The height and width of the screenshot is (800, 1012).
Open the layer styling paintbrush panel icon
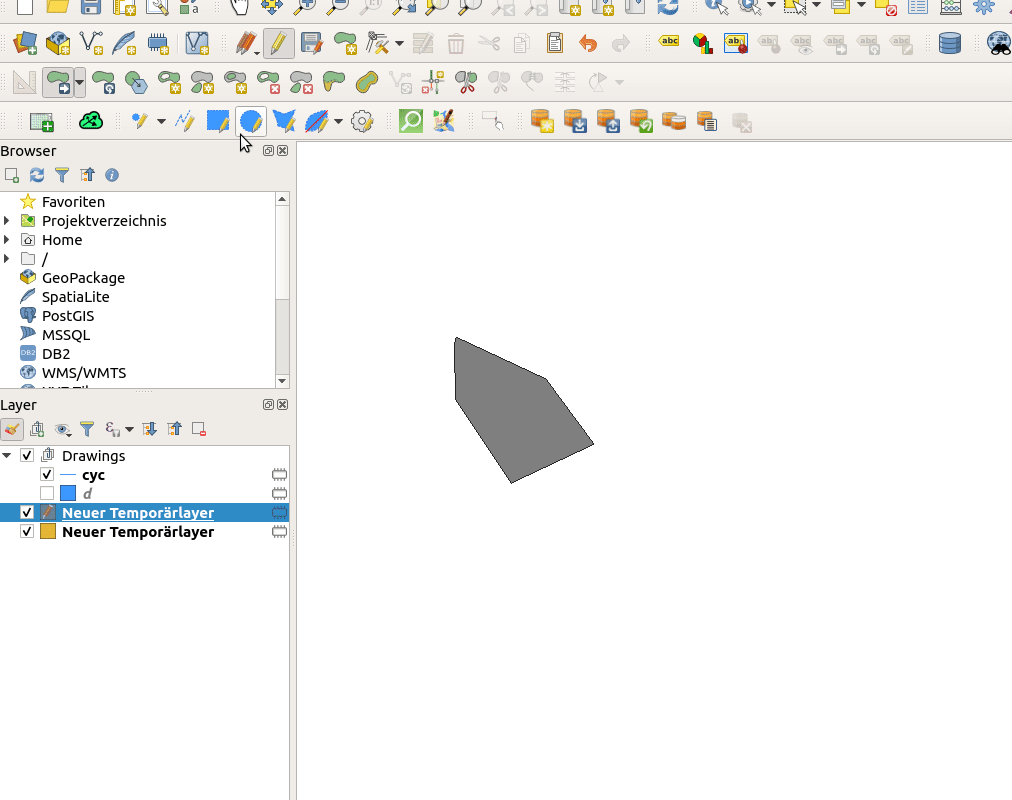pos(12,429)
